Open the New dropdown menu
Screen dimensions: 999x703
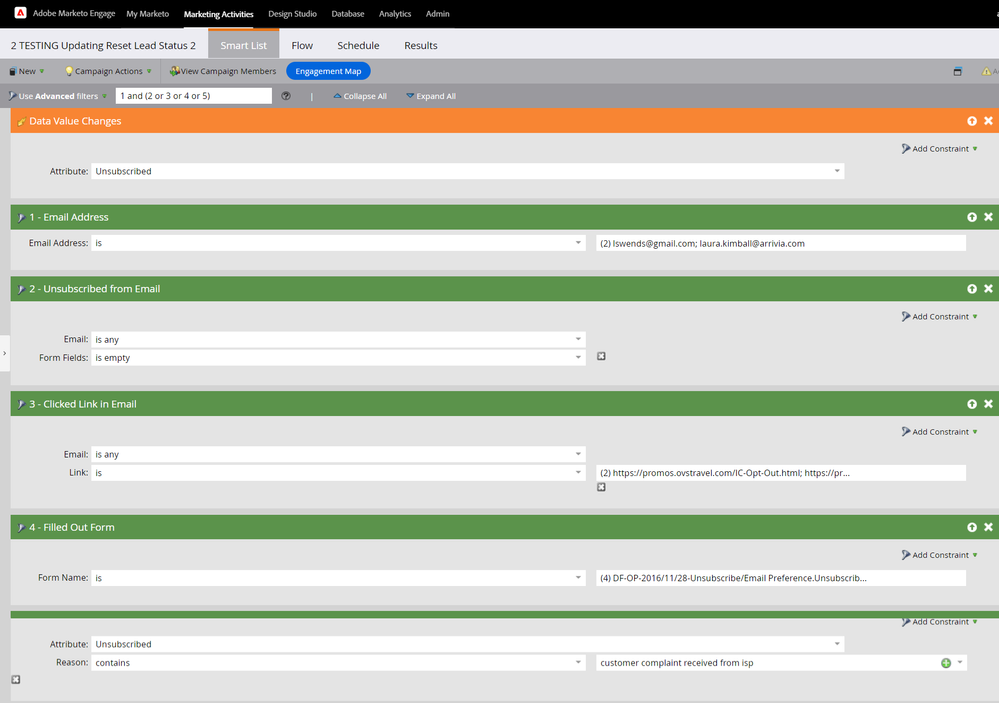point(27,71)
